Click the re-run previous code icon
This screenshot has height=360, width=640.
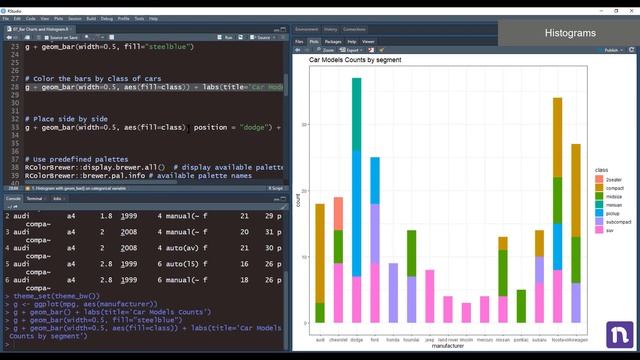coord(241,38)
